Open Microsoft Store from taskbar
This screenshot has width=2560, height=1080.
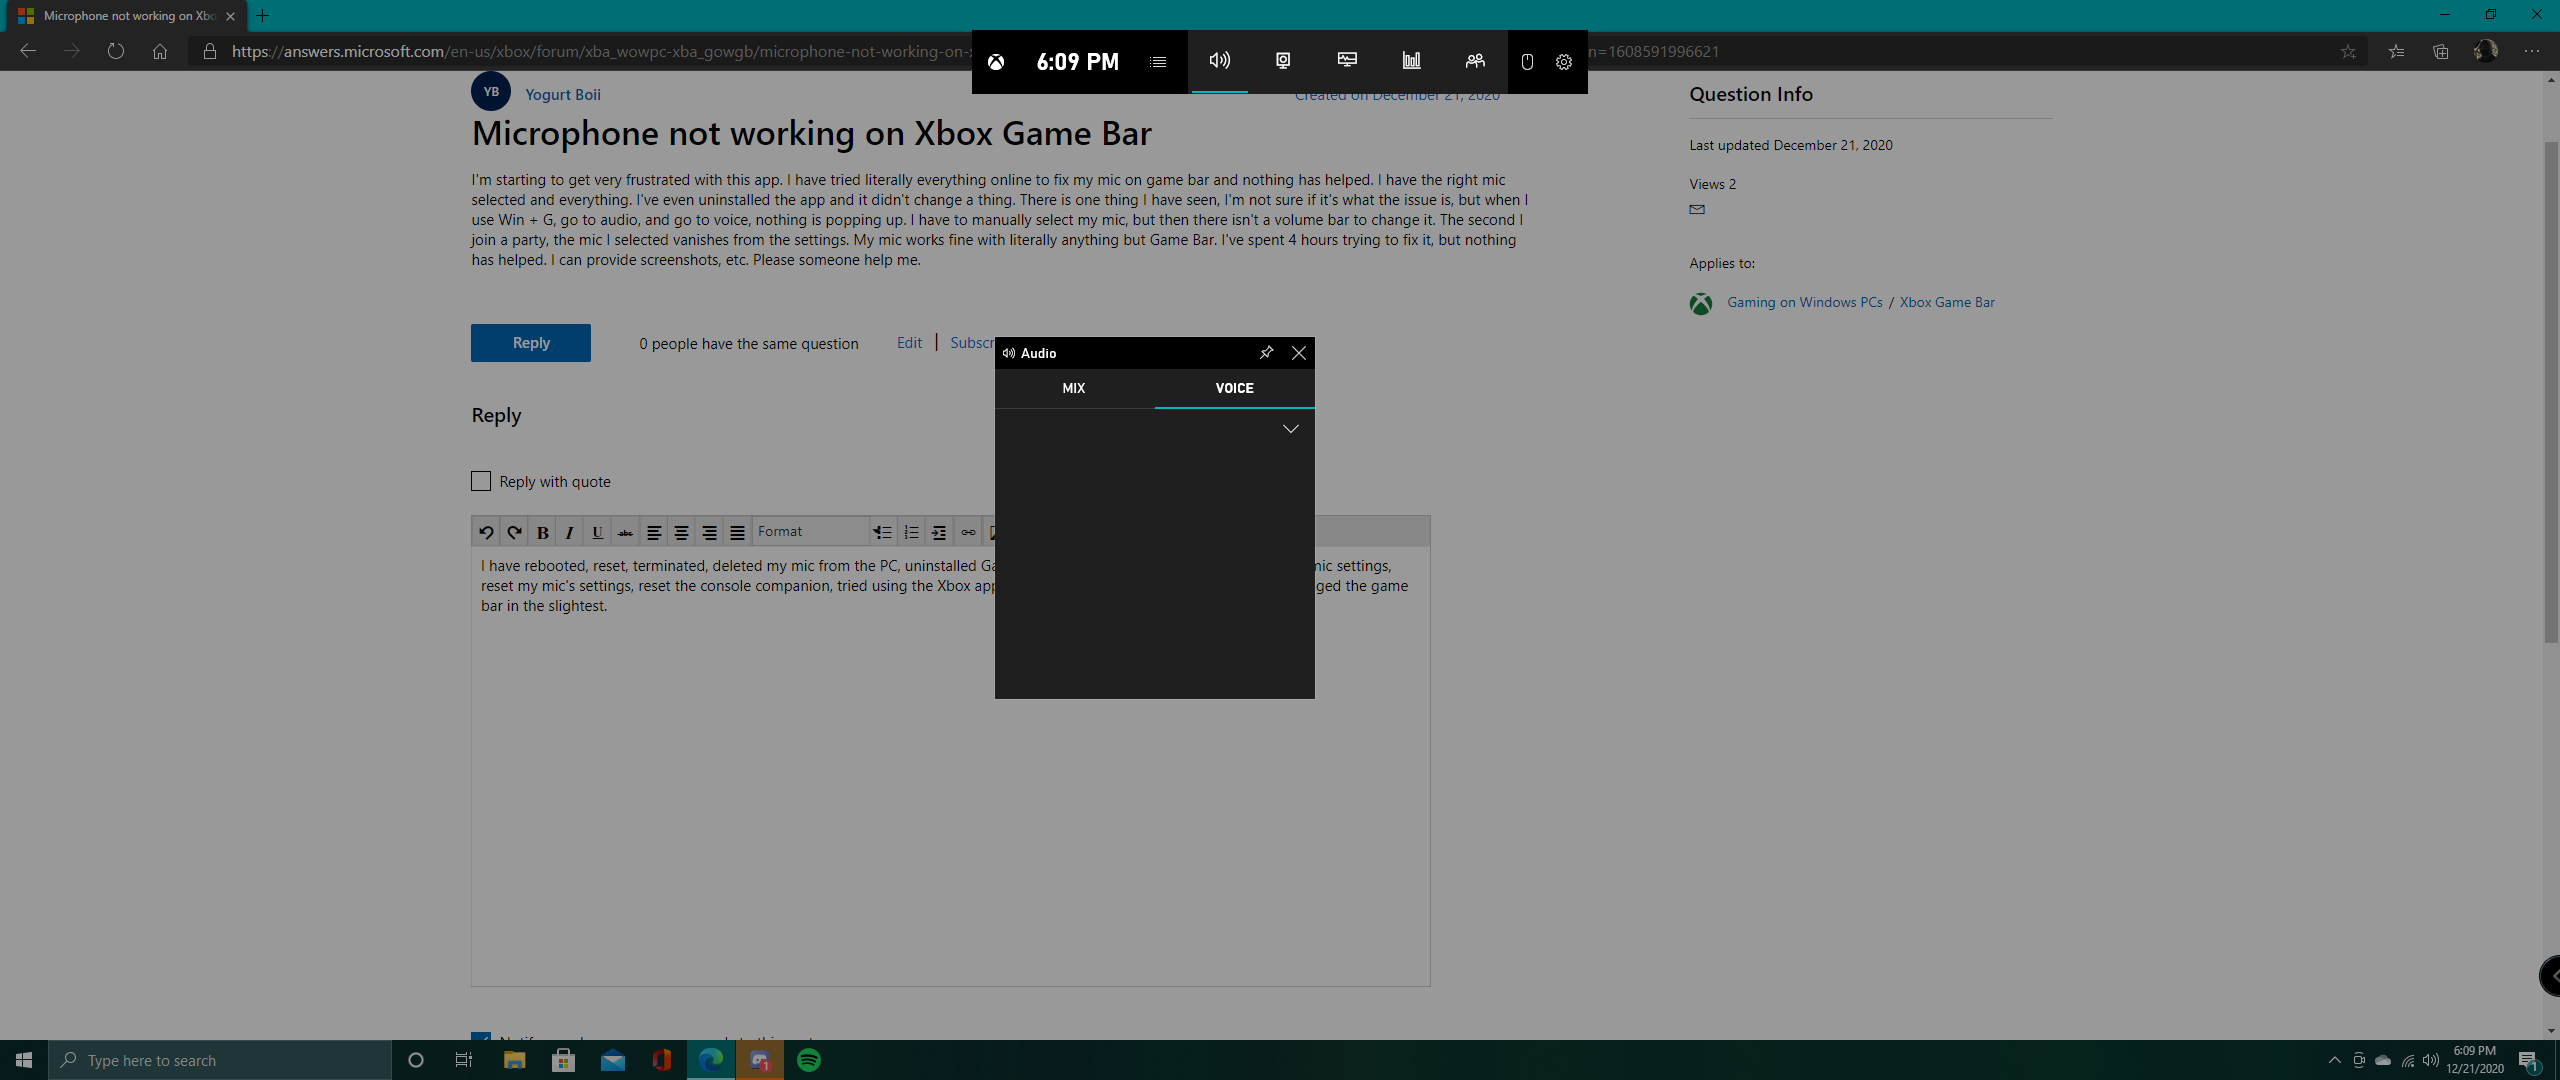click(563, 1060)
